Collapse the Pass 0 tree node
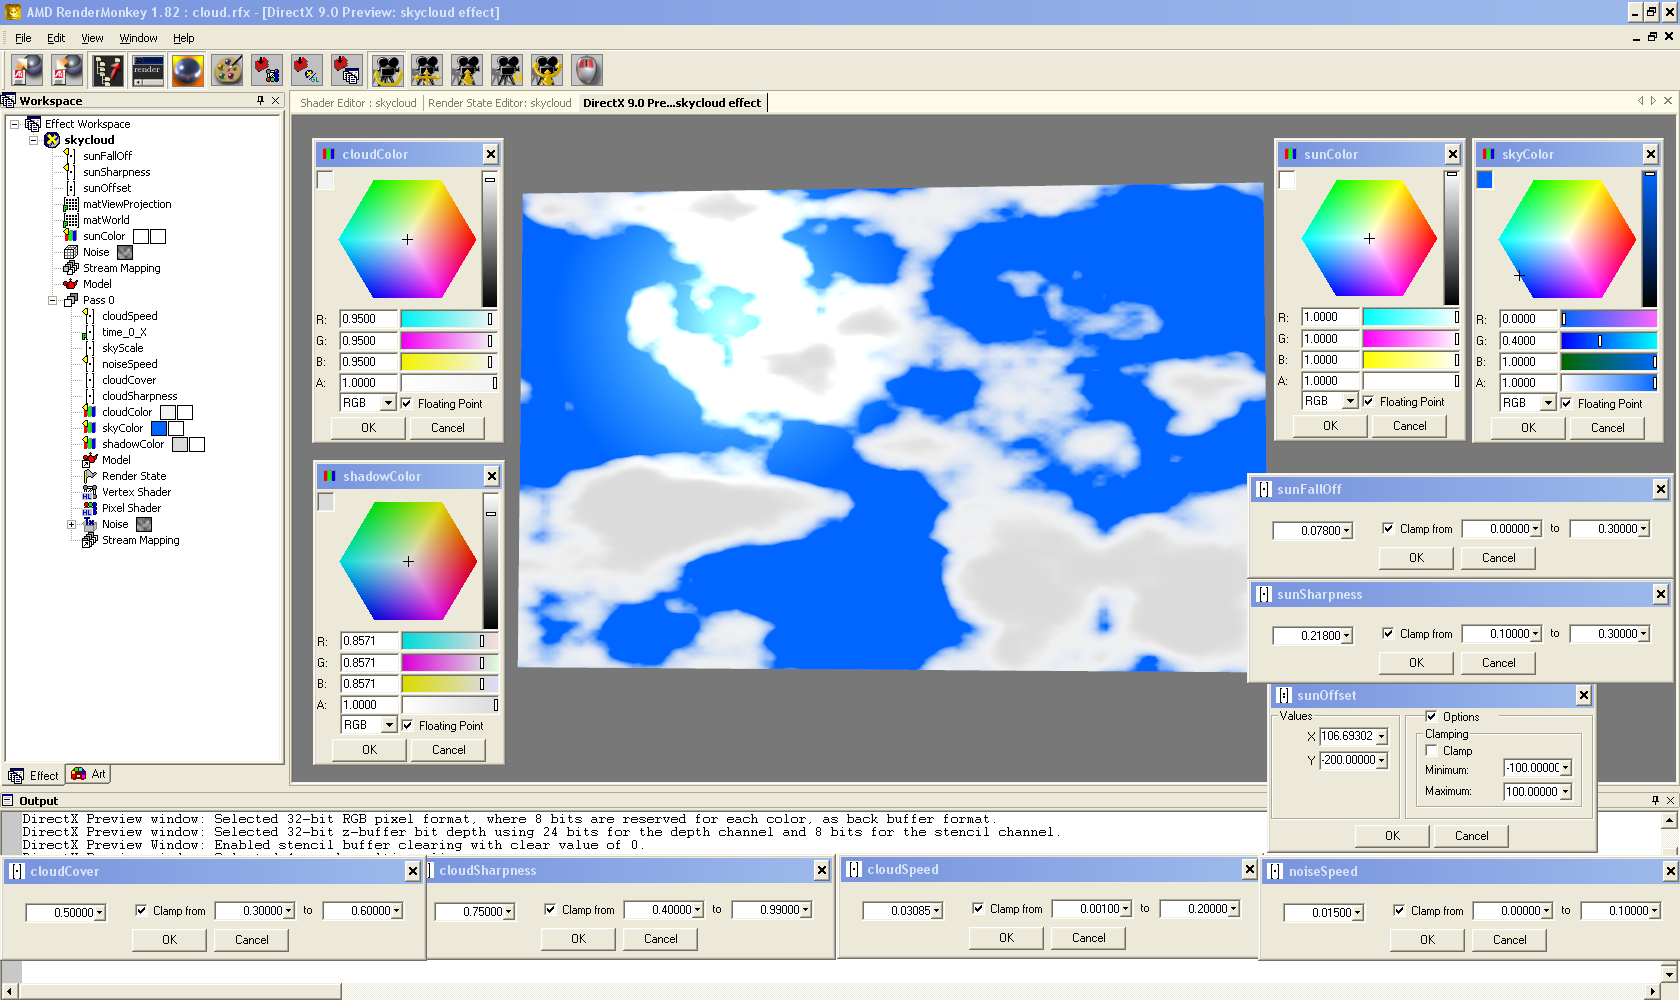The height and width of the screenshot is (1000, 1680). tap(52, 300)
